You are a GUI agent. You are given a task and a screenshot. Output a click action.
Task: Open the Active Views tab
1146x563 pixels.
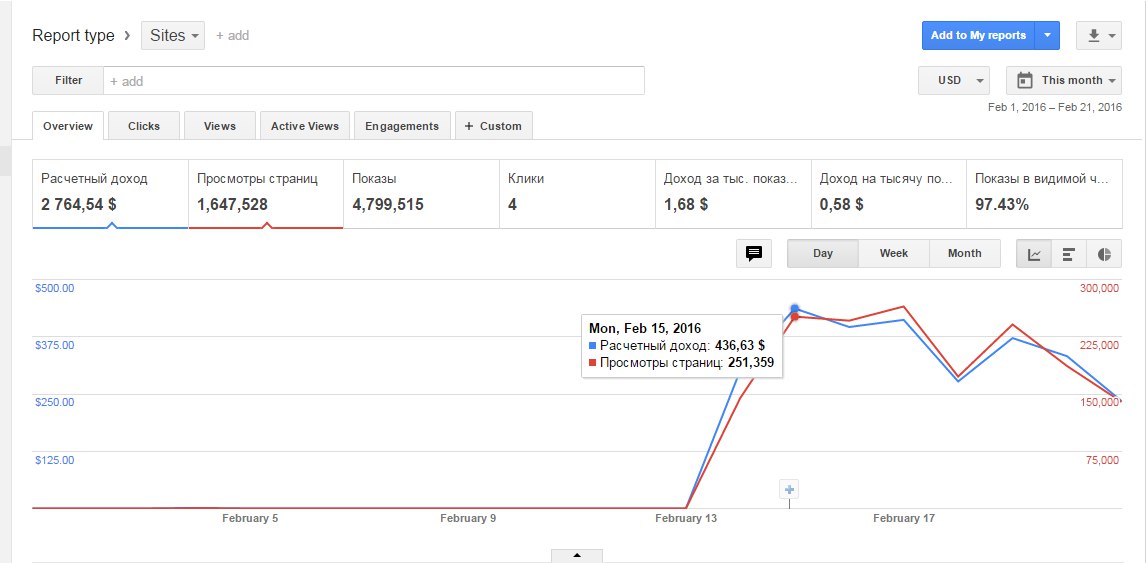(304, 126)
